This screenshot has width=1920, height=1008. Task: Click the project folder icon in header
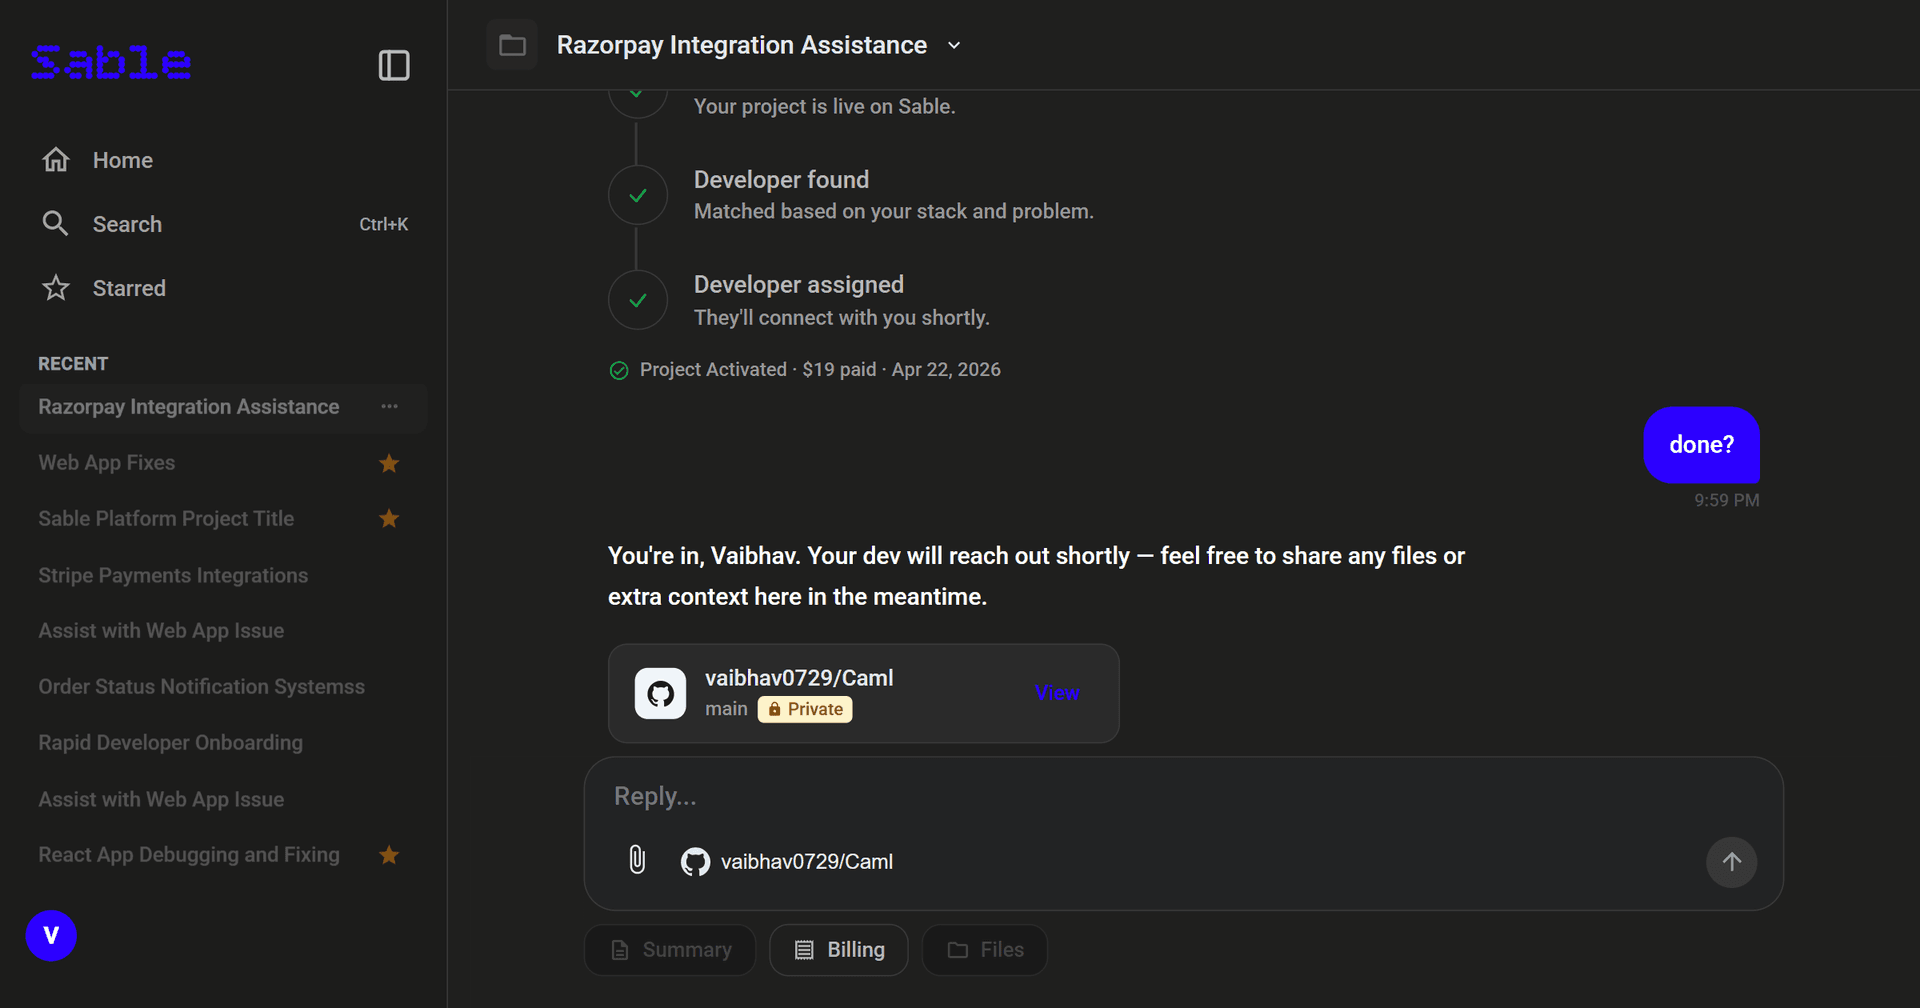(x=512, y=45)
